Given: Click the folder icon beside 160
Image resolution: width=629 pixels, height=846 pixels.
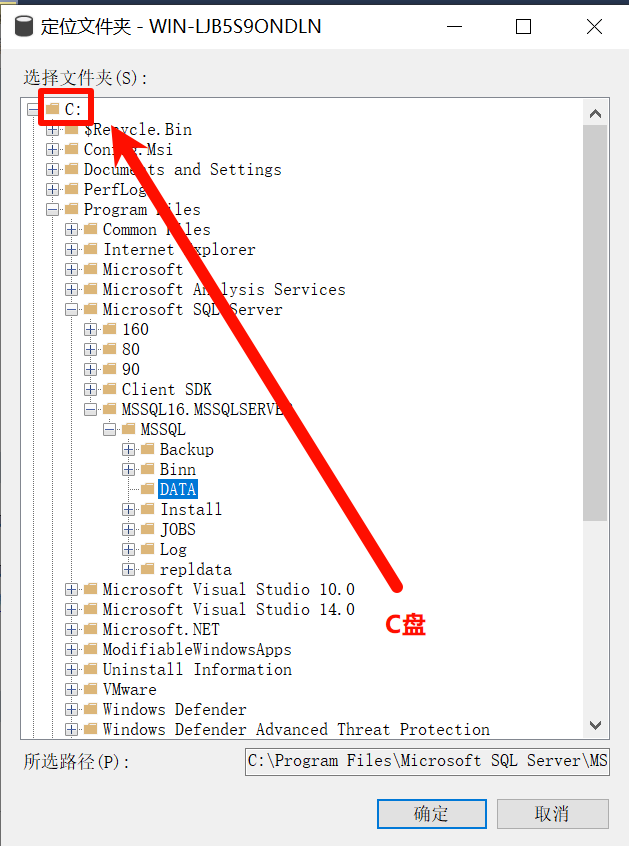Looking at the screenshot, I should point(110,329).
